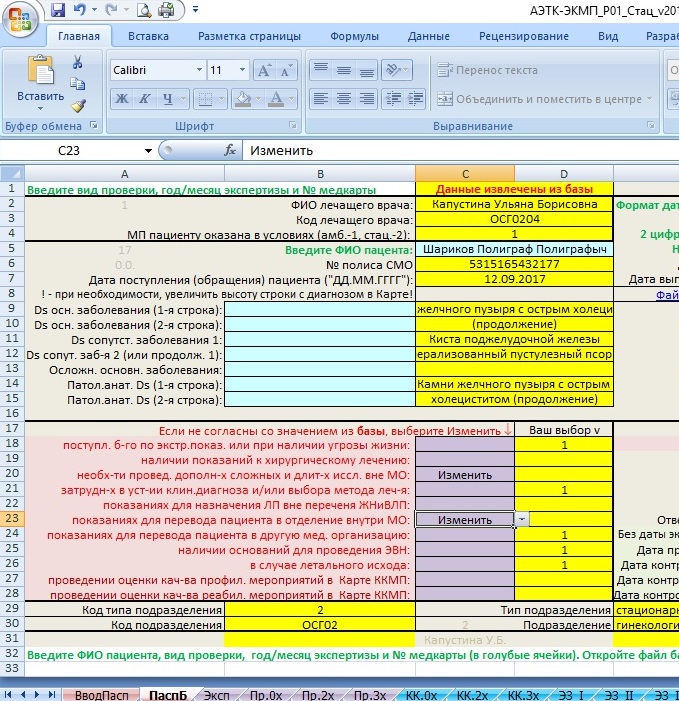
Task: Pick fill color with the paint bucket
Action: click(243, 99)
